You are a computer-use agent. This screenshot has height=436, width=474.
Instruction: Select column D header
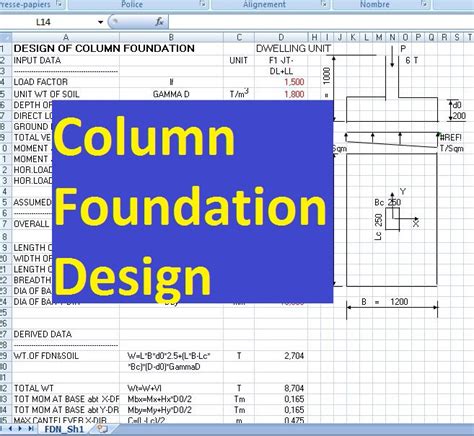281,37
